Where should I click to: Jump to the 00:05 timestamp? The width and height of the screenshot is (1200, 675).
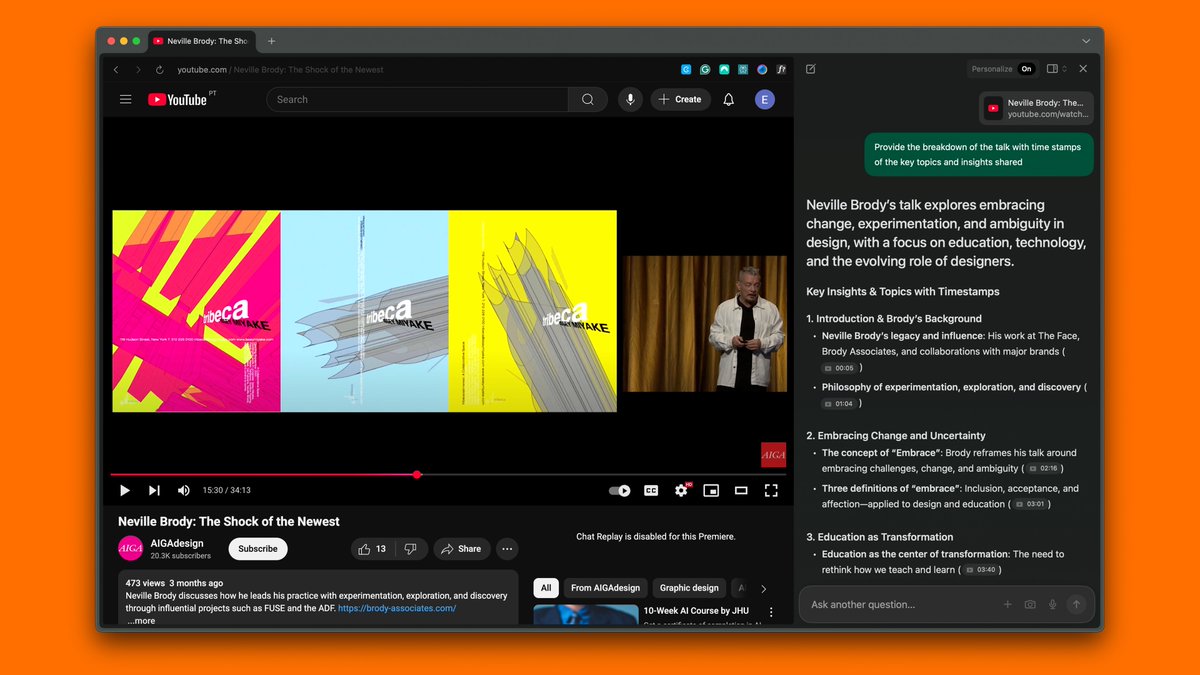pos(838,368)
